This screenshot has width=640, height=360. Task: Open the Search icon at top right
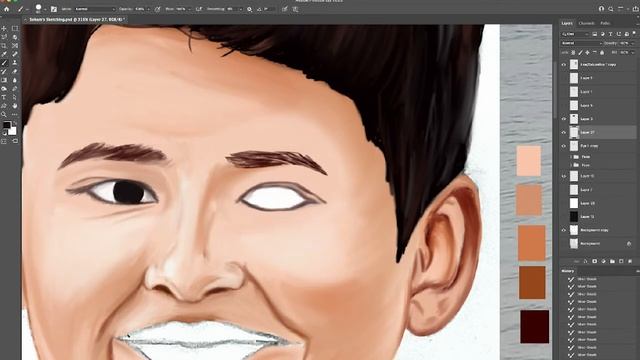pos(611,9)
